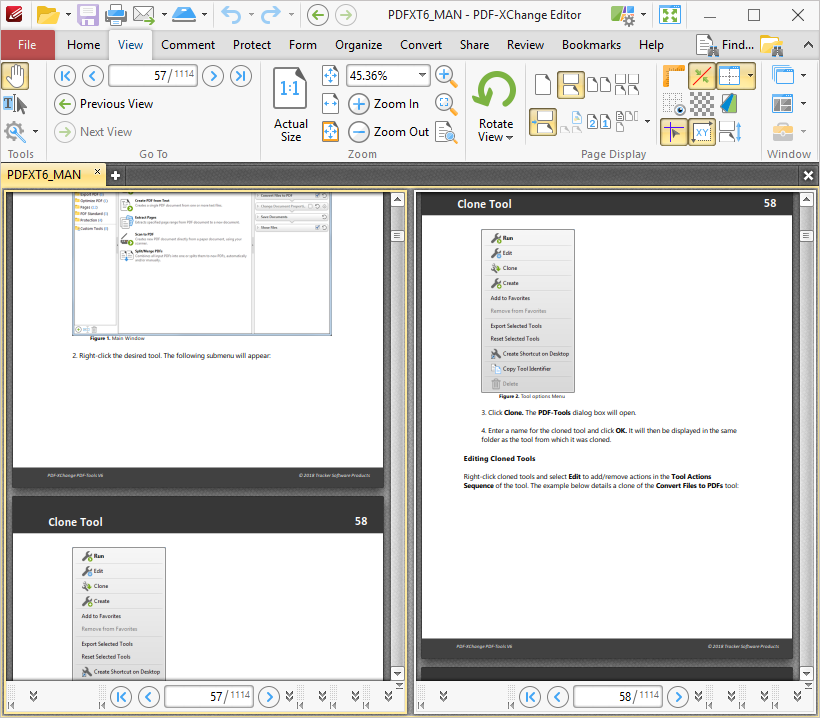Select the Two Pages display icon

coord(598,83)
